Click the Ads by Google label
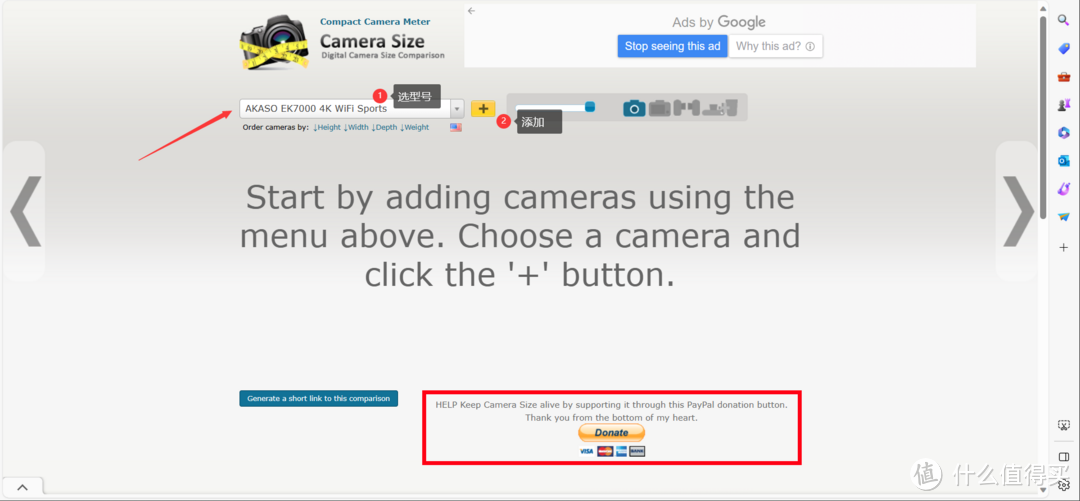 tap(719, 22)
